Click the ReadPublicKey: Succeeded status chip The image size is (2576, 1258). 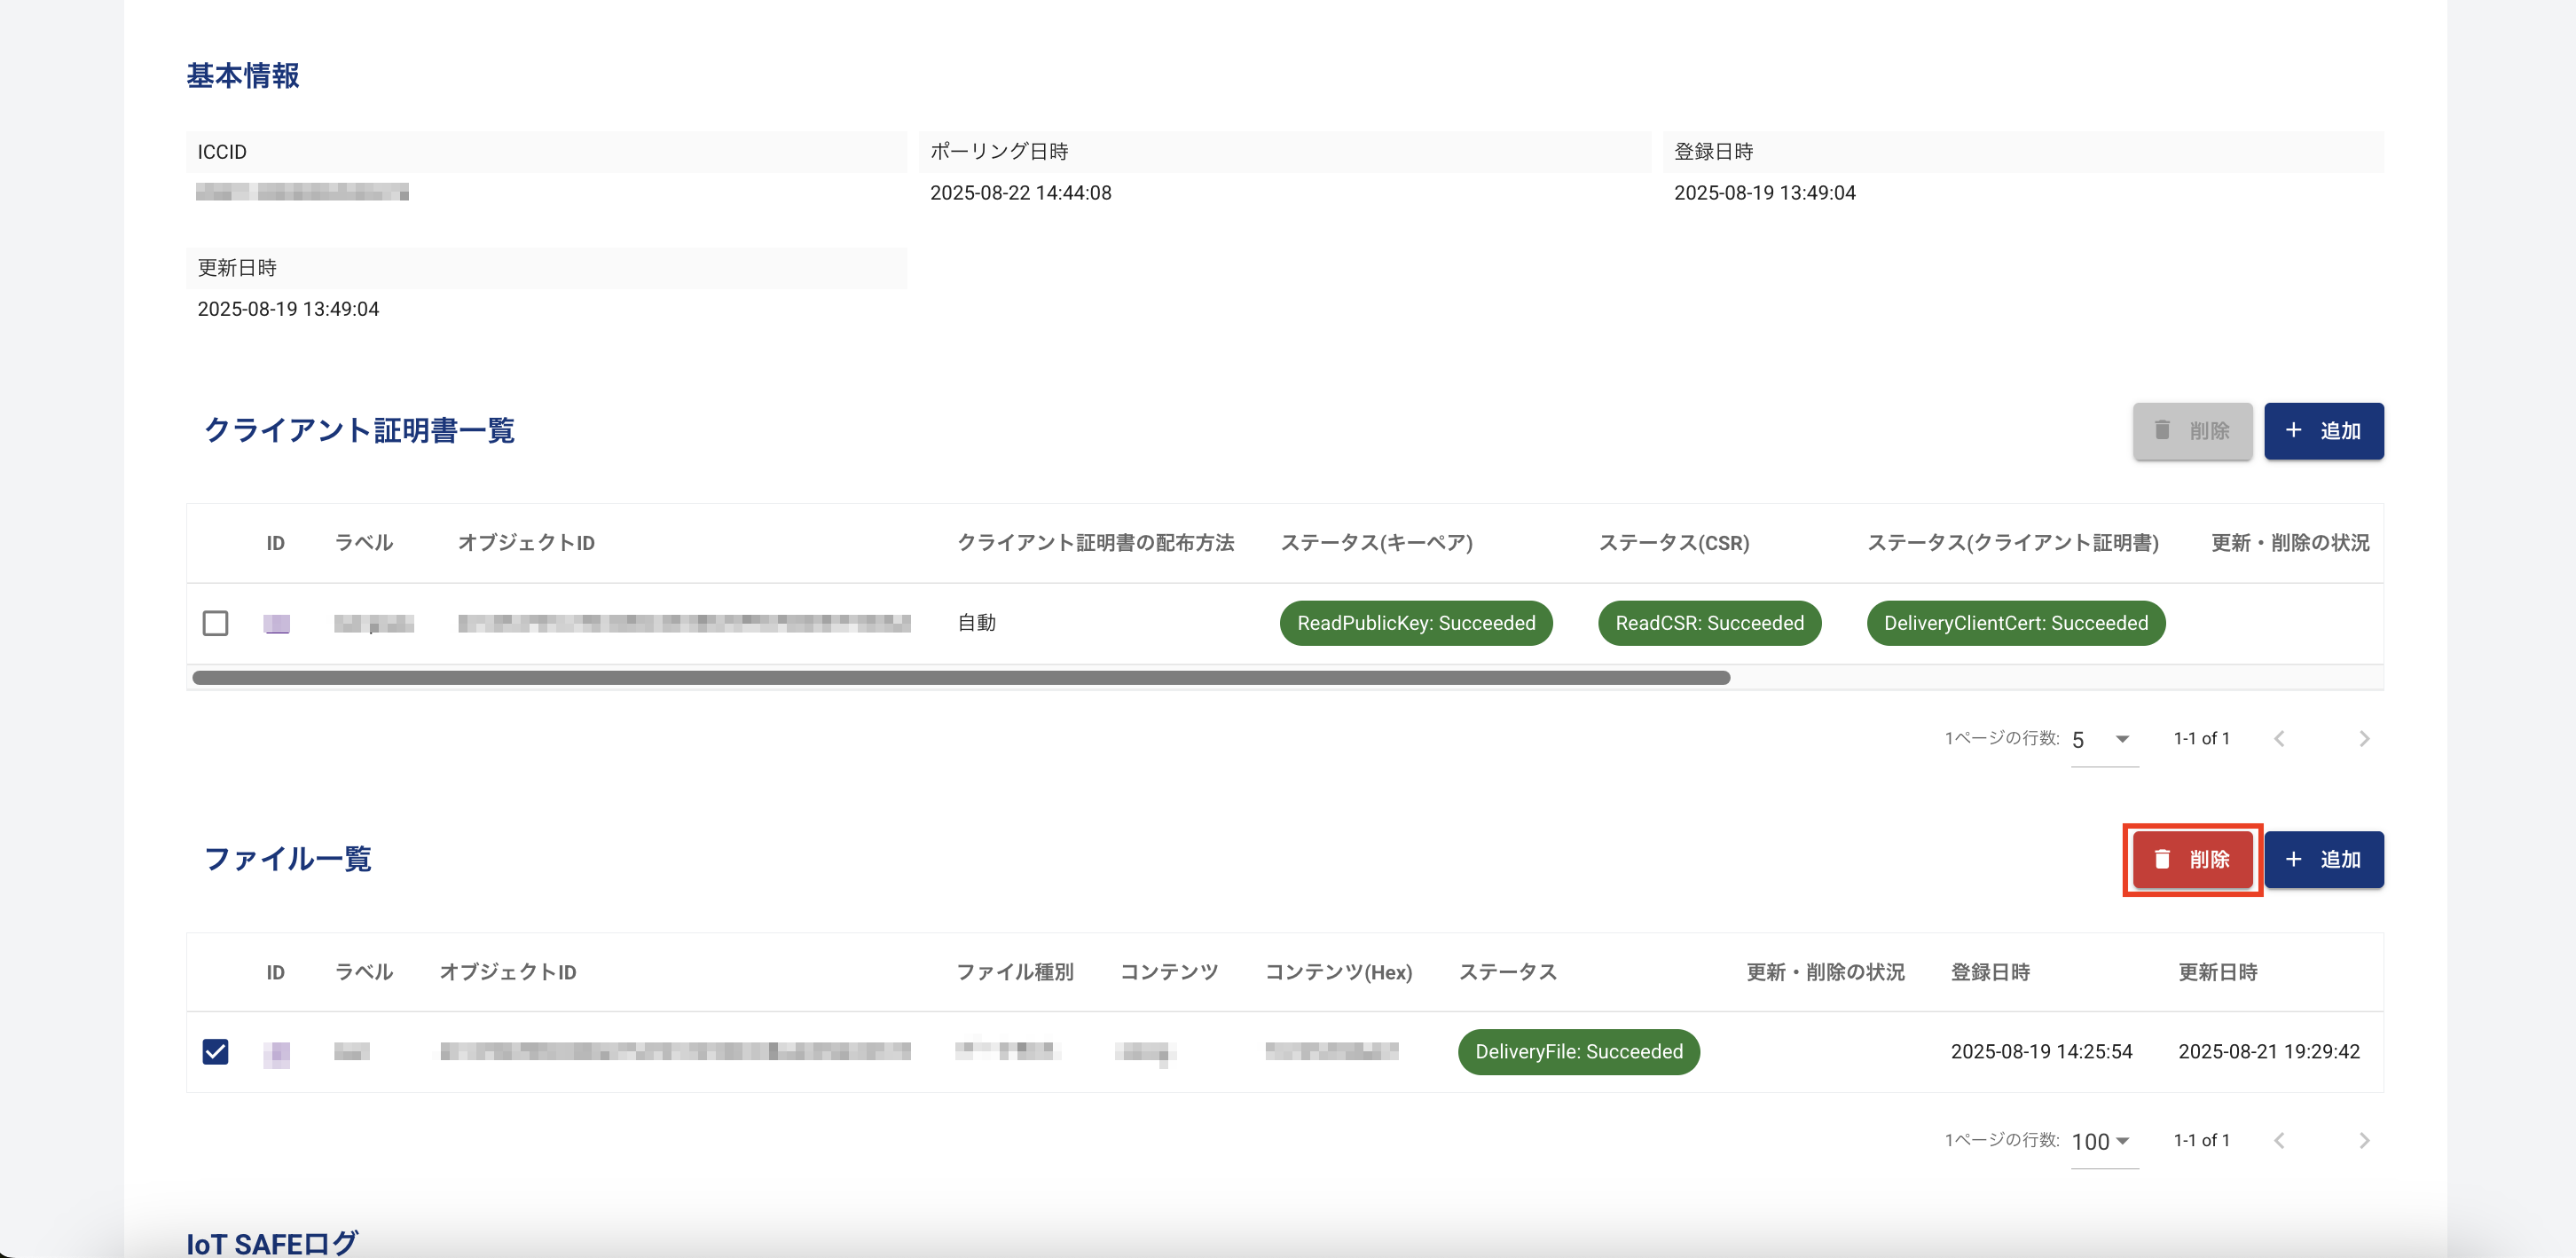[1415, 623]
